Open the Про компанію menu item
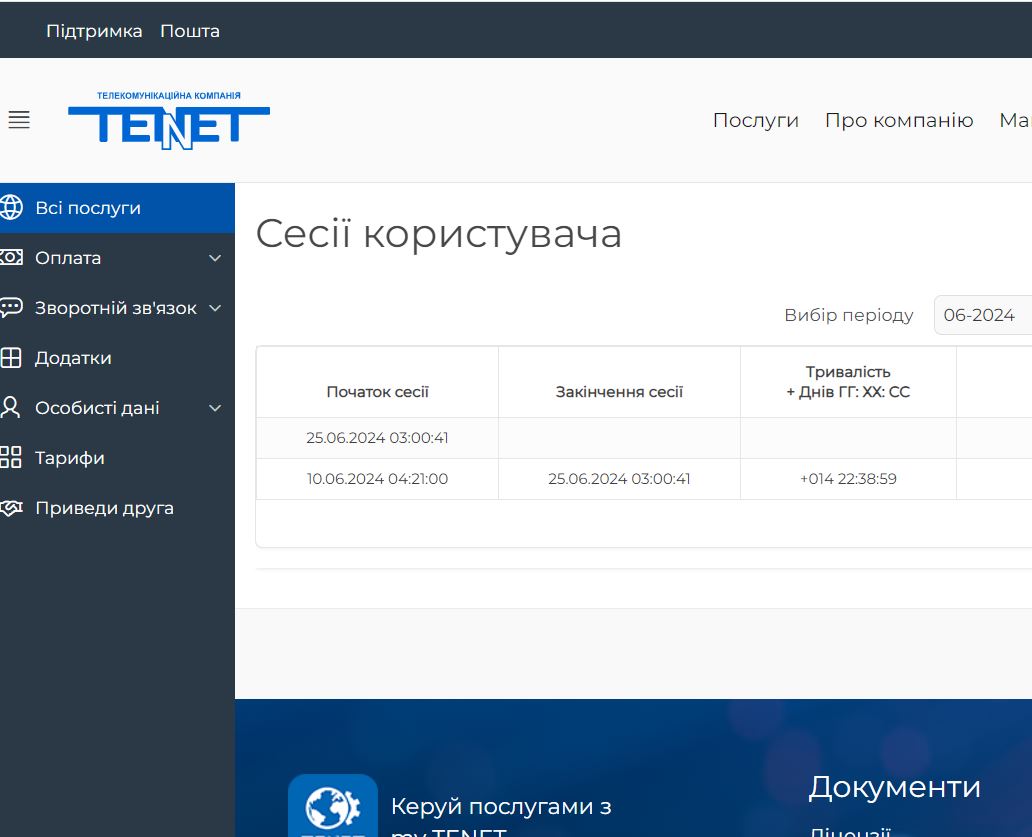The image size is (1032, 837). pos(898,121)
